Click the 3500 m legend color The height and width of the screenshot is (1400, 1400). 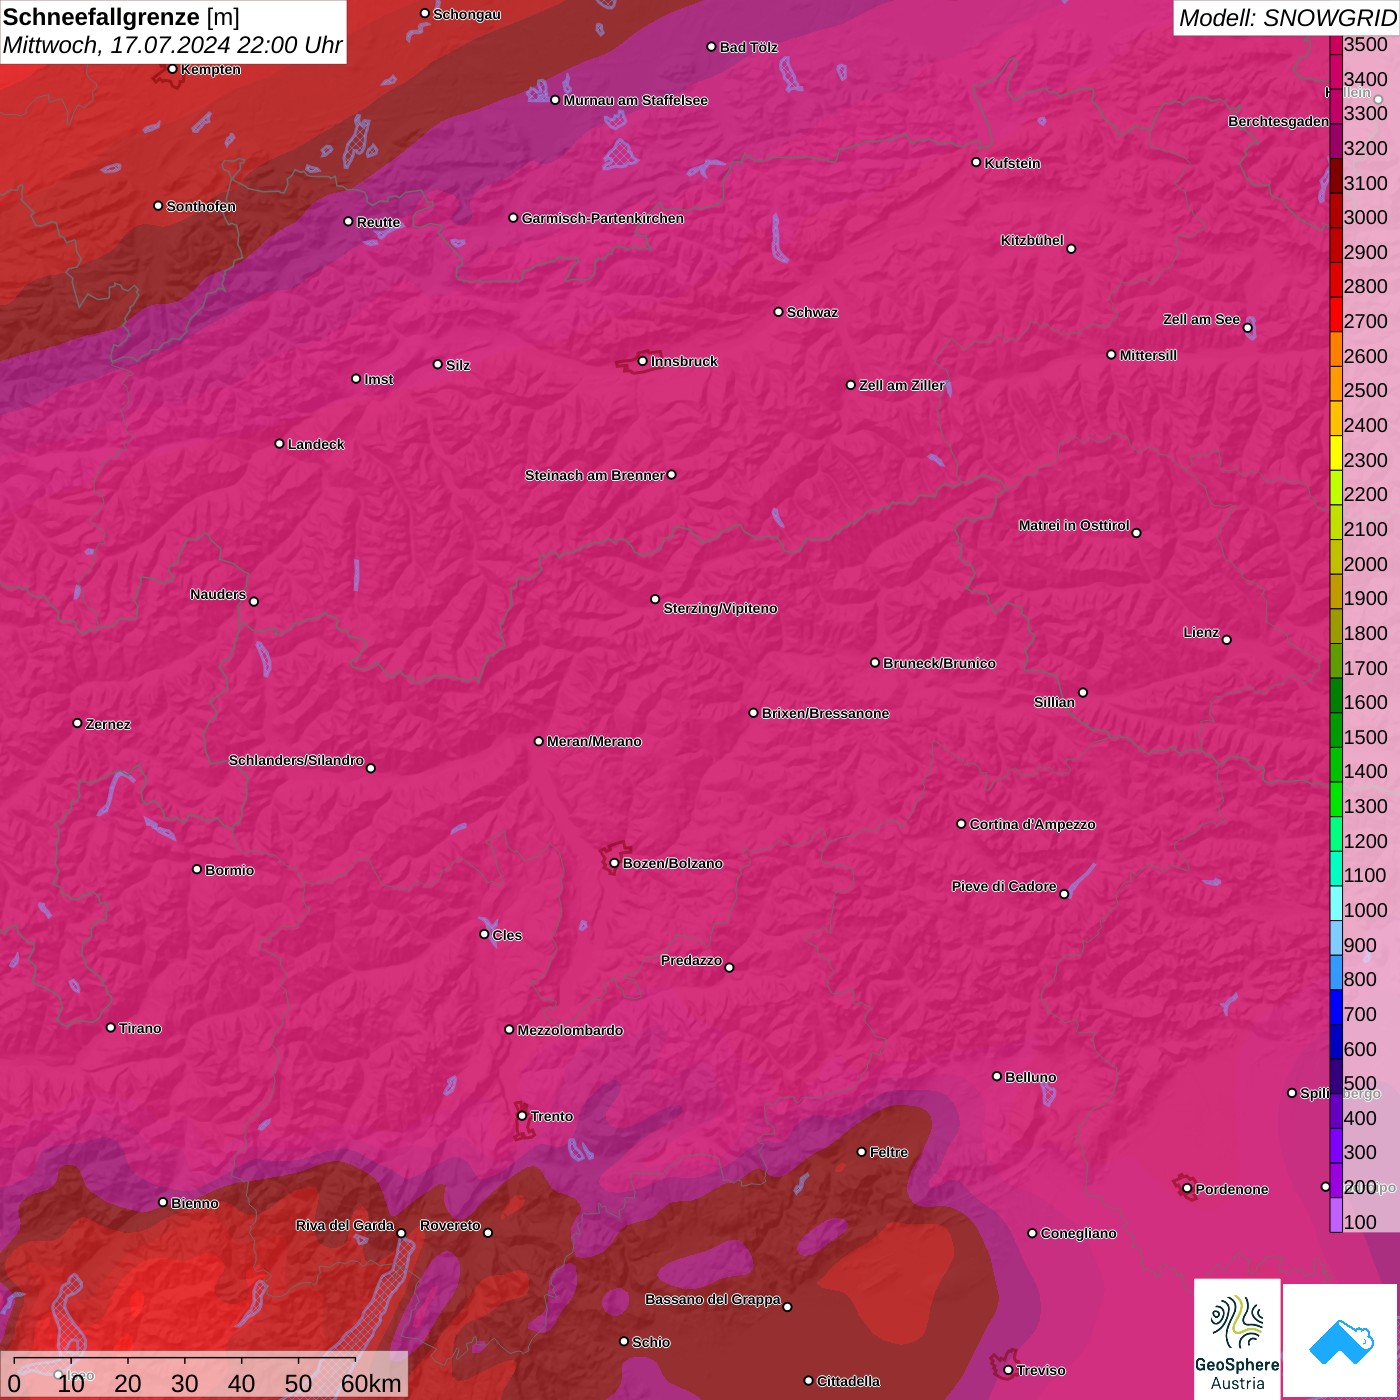click(1336, 44)
